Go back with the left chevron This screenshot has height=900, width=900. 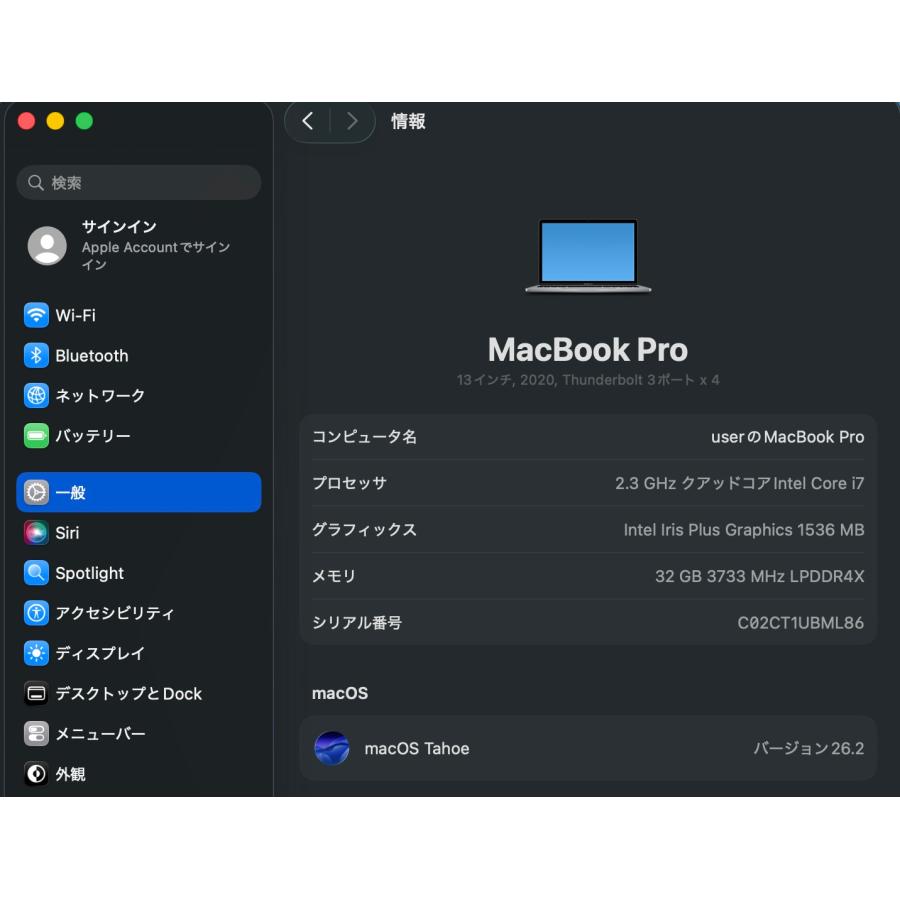[x=308, y=121]
